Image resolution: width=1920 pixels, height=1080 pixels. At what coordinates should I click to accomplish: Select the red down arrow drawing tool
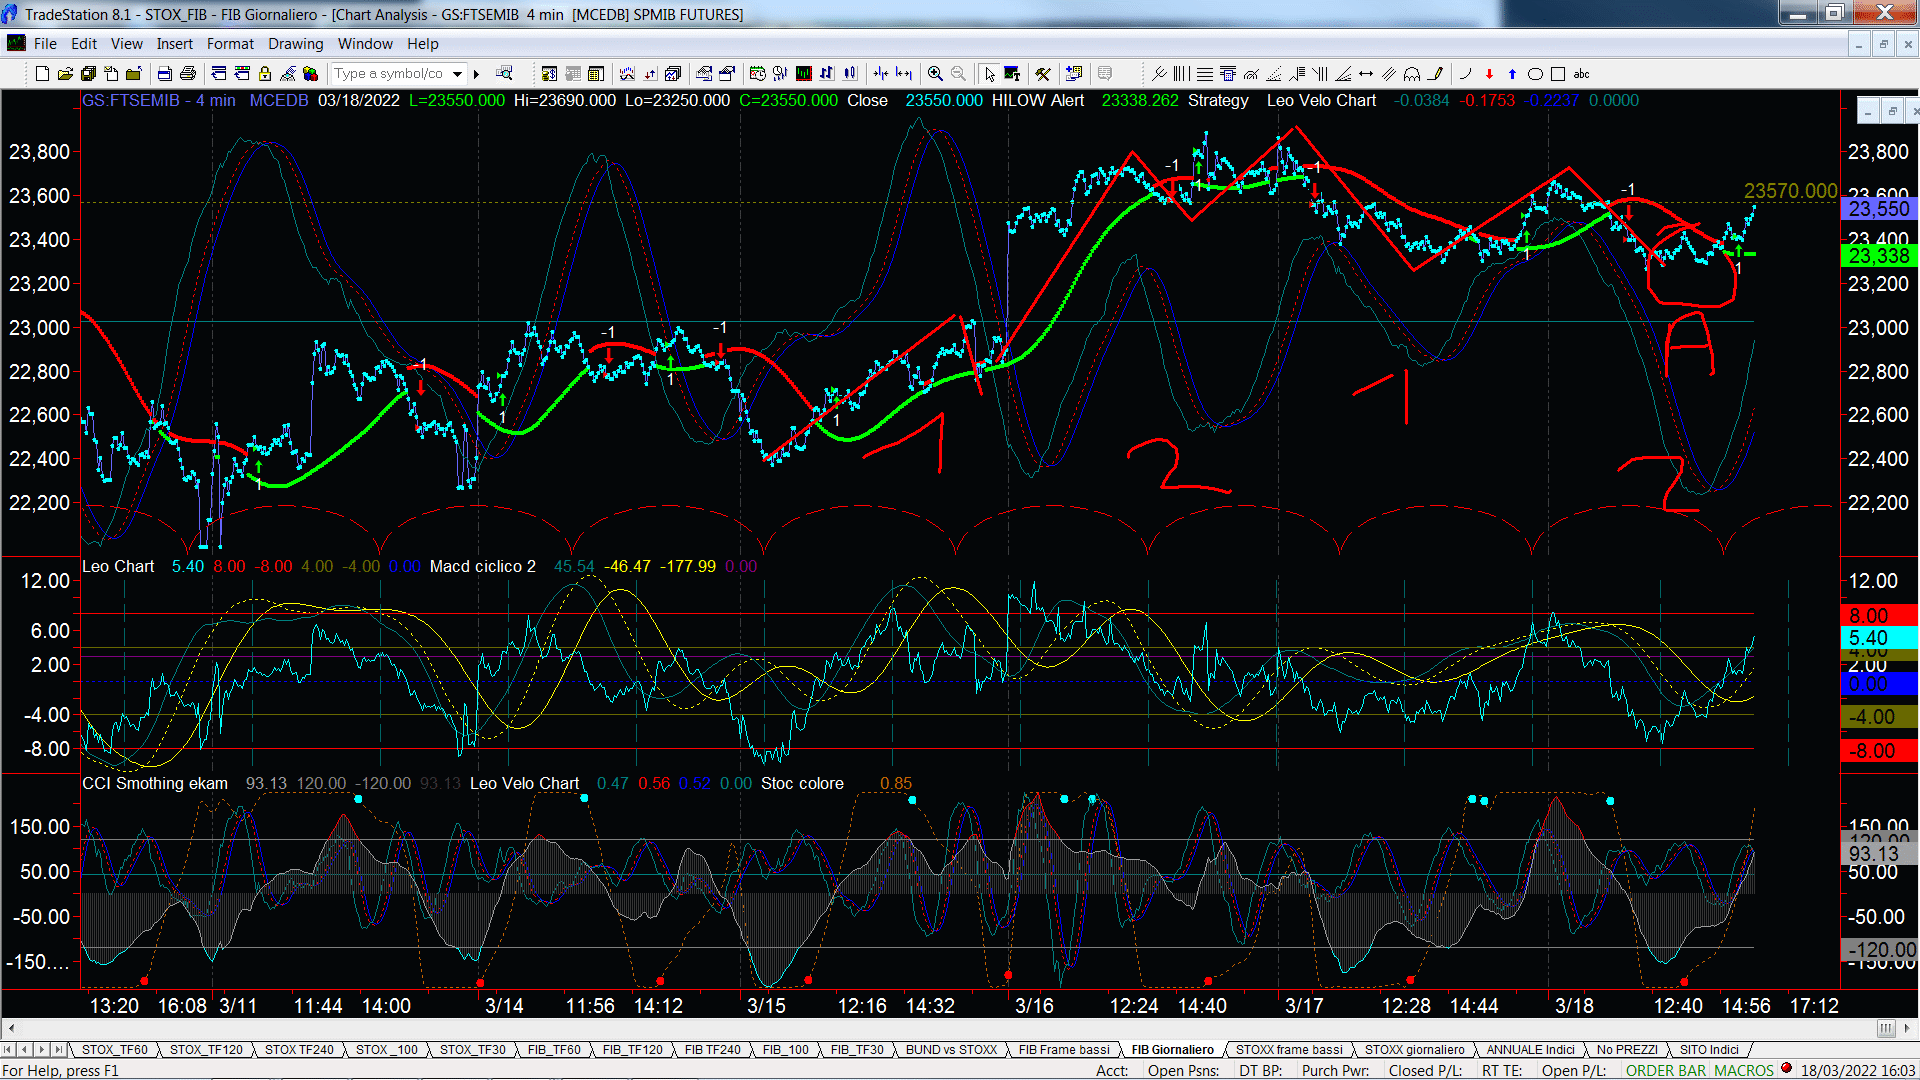pyautogui.click(x=1489, y=74)
